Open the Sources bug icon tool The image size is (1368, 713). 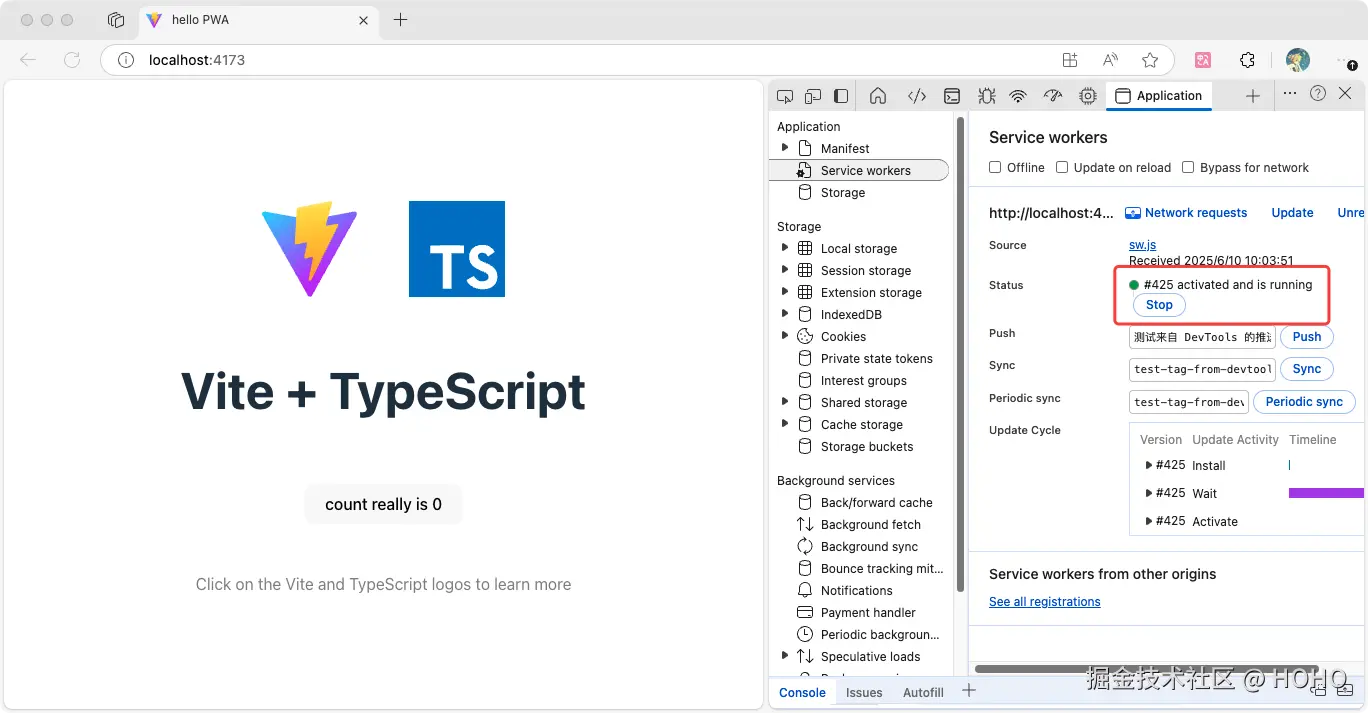pos(987,96)
